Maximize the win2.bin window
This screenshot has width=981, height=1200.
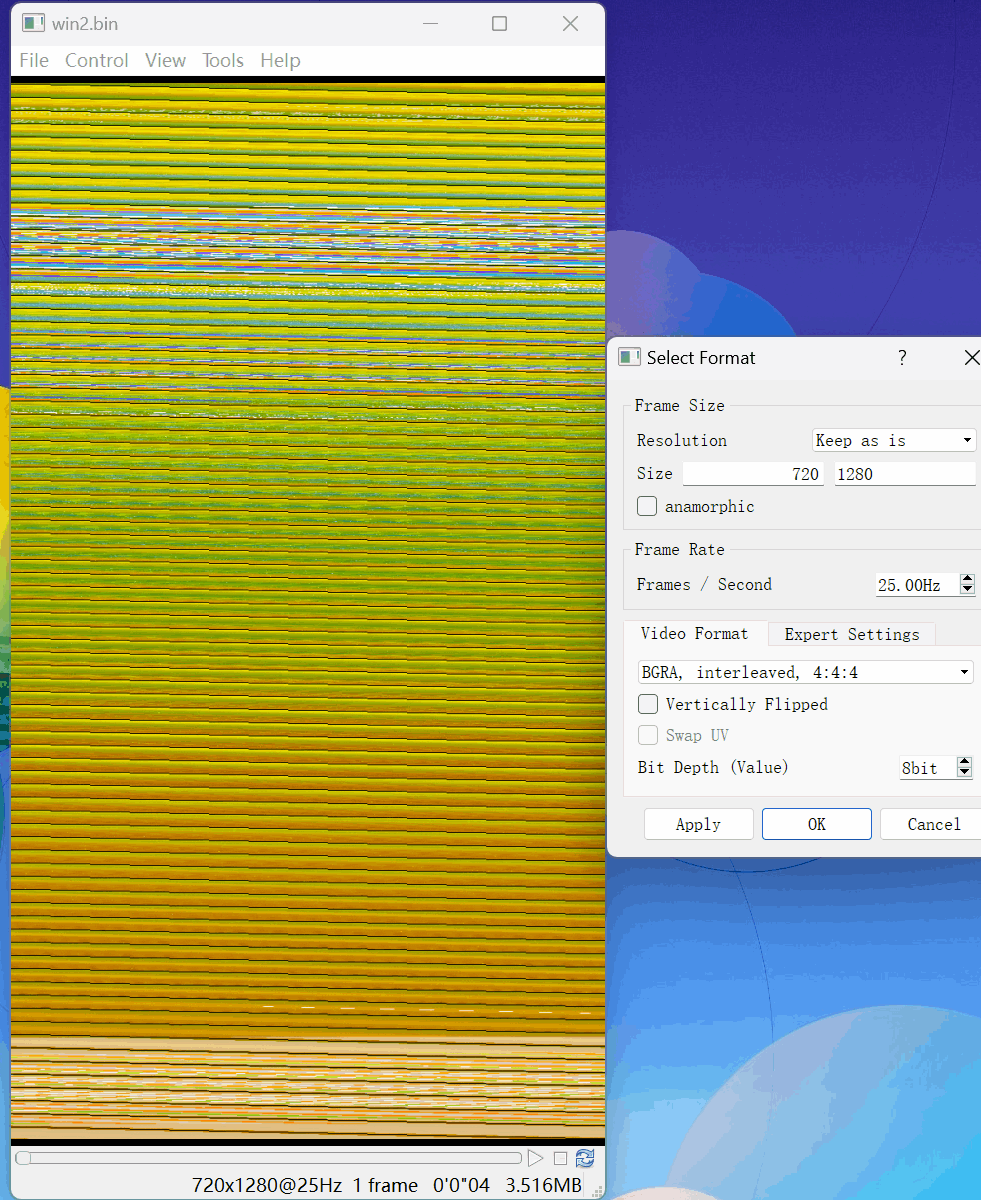pos(499,23)
